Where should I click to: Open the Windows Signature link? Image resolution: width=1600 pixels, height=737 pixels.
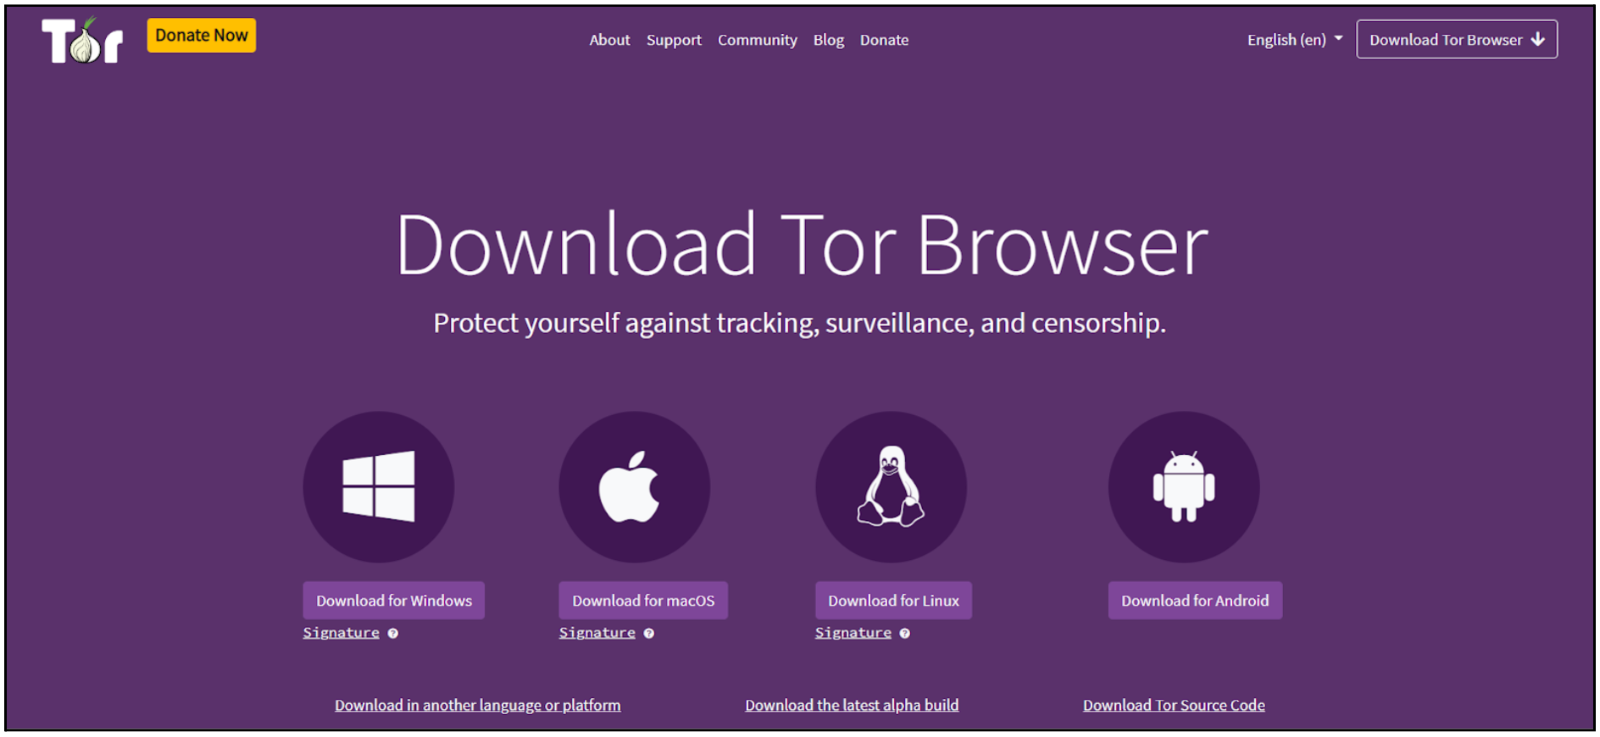[x=341, y=633]
